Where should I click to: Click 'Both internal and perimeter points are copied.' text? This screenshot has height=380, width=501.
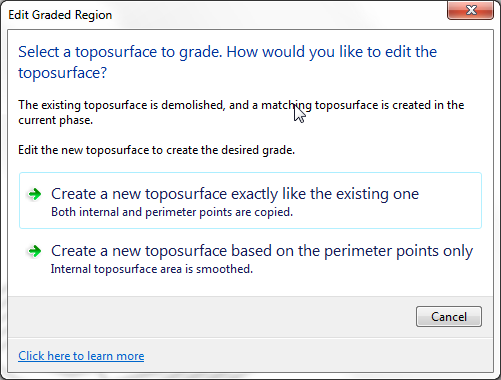click(x=172, y=212)
